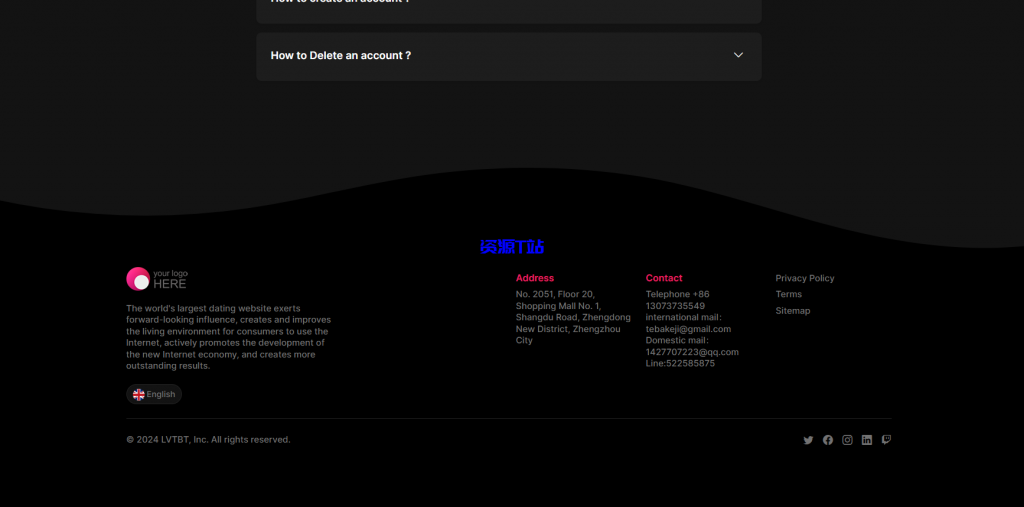
Task: Click the red Address heading
Action: tap(534, 278)
